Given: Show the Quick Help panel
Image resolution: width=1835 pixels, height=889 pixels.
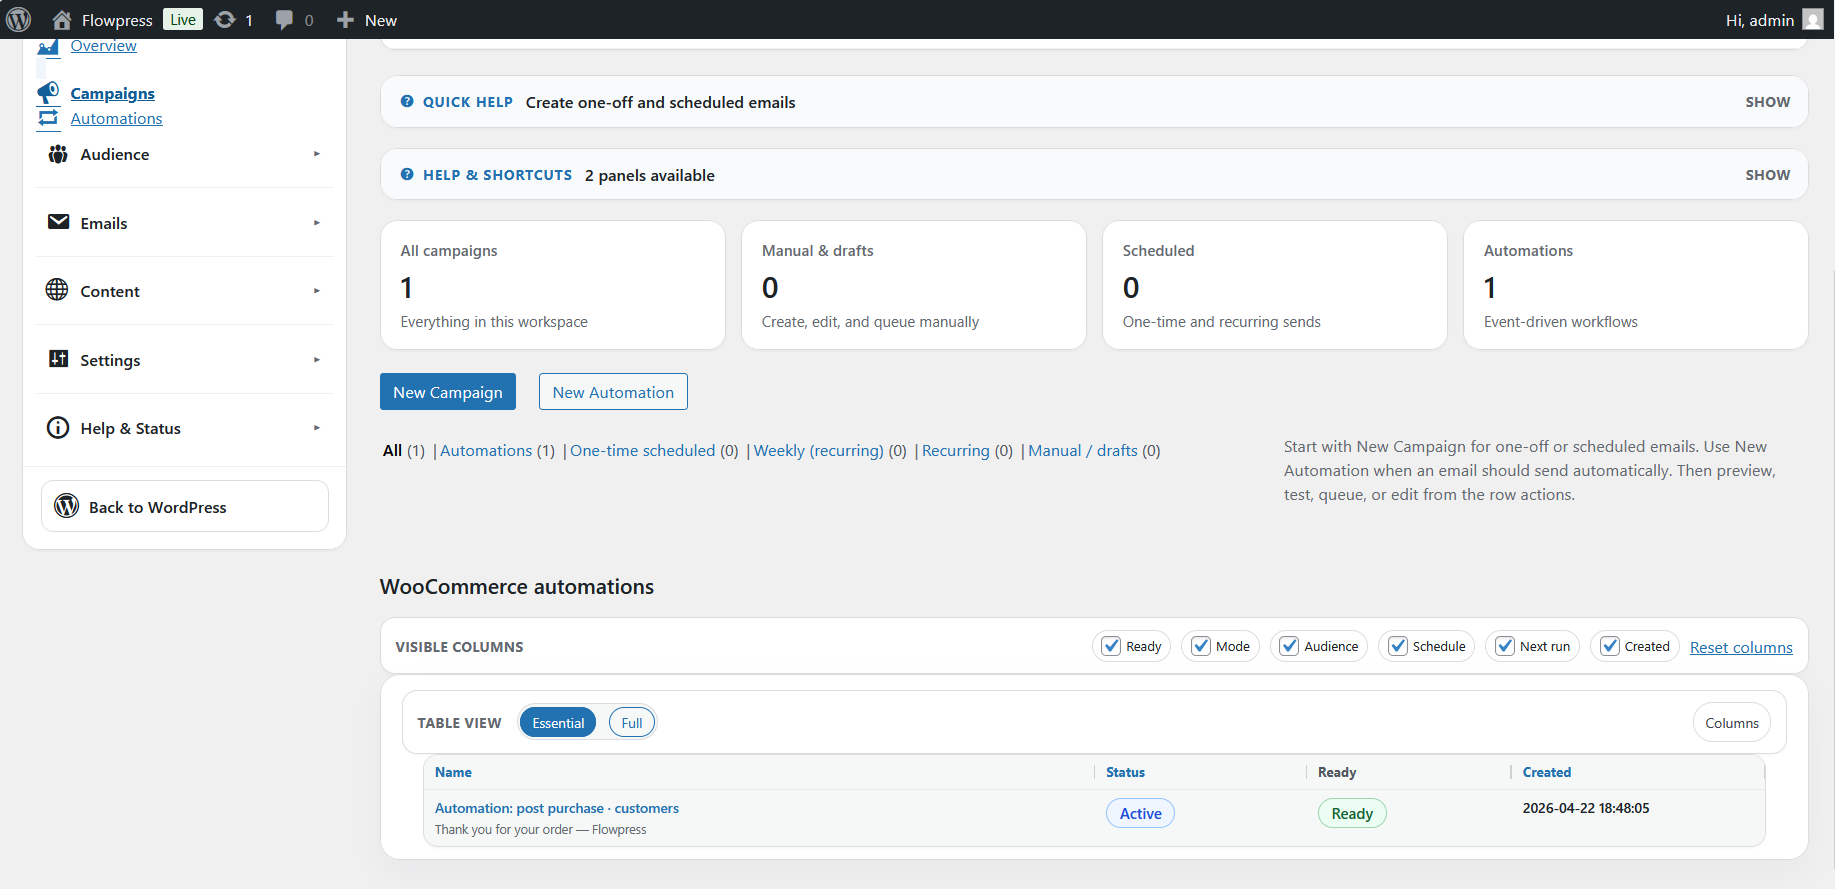Looking at the screenshot, I should point(1767,102).
